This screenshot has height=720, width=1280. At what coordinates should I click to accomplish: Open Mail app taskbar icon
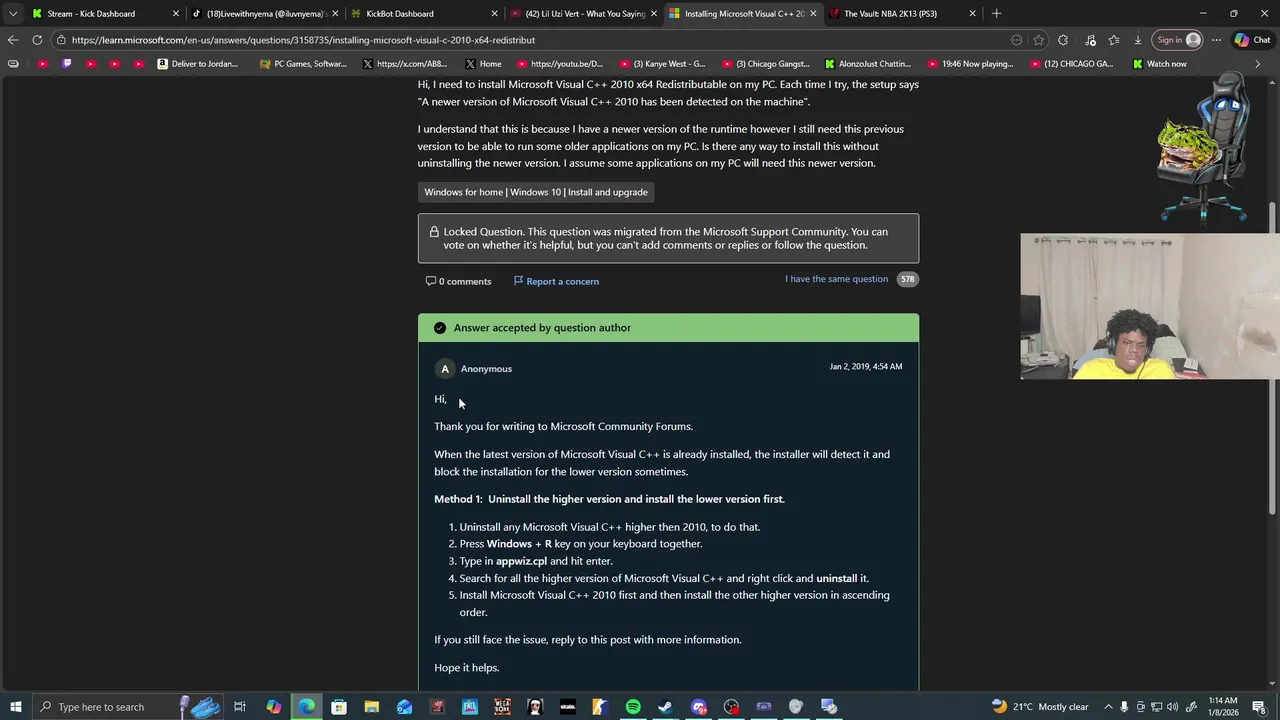click(404, 707)
